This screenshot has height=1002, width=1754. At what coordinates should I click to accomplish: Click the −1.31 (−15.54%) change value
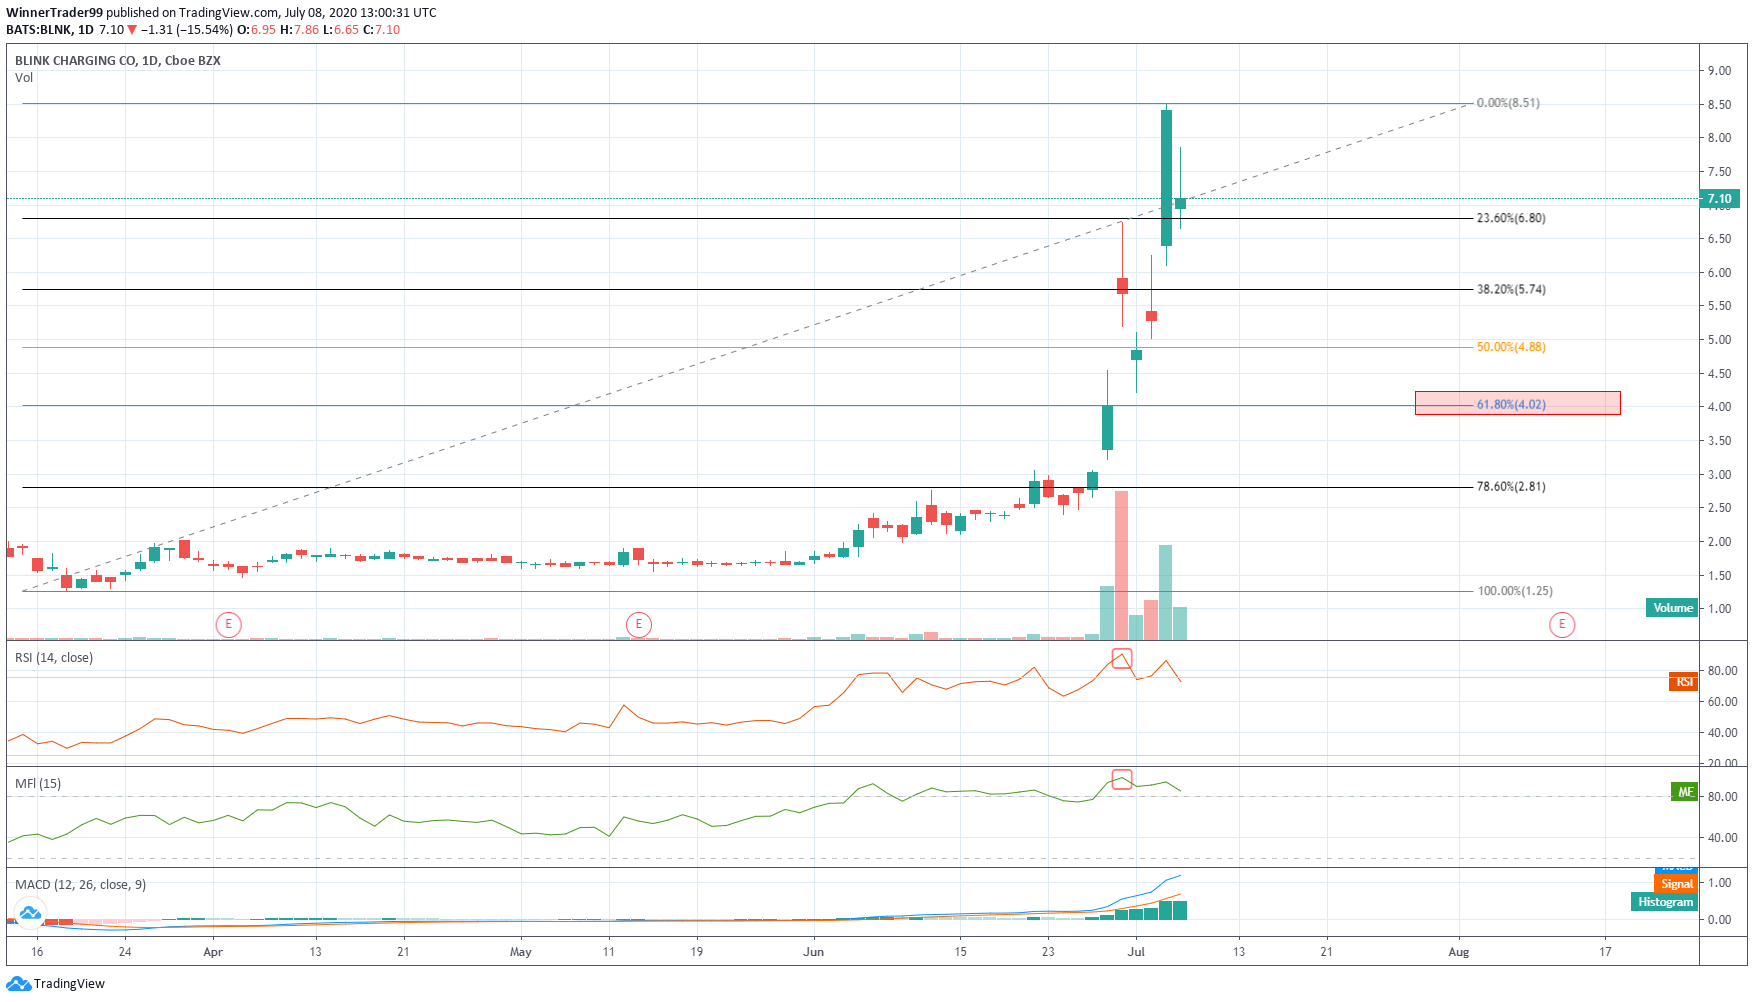187,30
